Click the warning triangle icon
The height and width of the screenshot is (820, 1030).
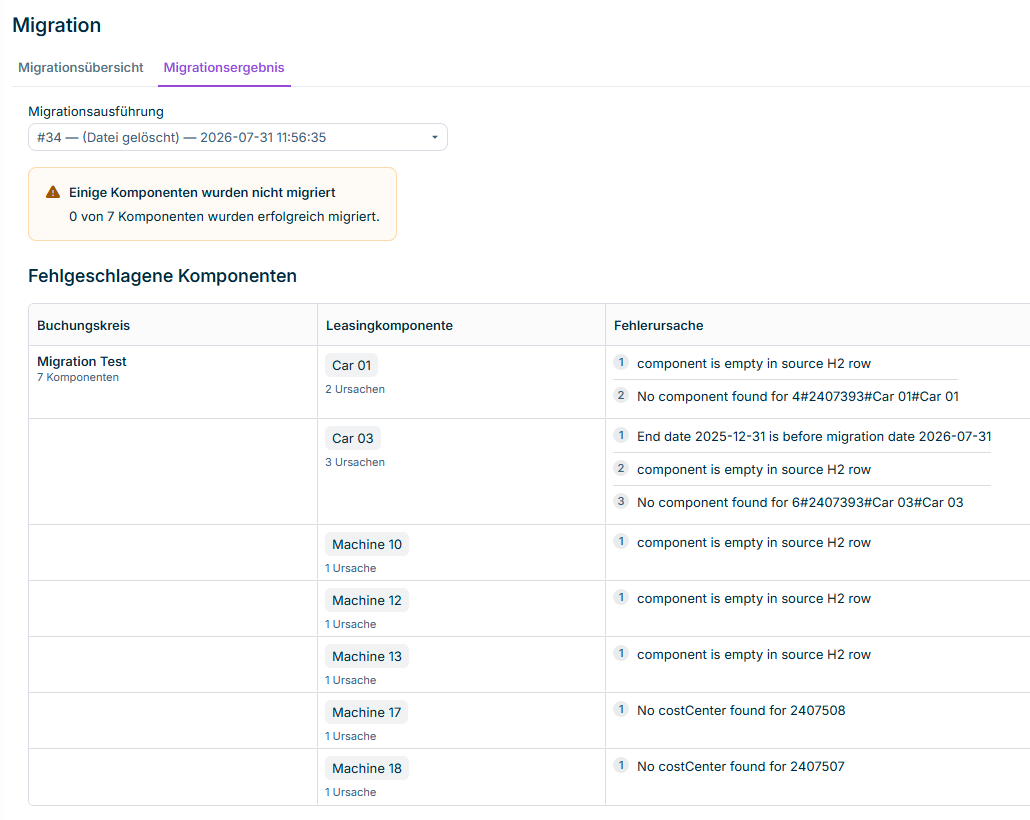click(53, 193)
